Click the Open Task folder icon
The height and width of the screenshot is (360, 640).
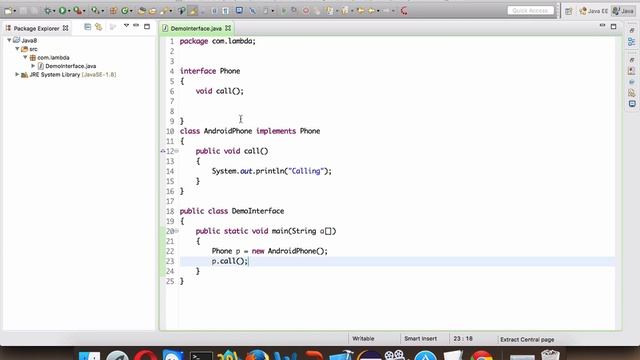(152, 11)
